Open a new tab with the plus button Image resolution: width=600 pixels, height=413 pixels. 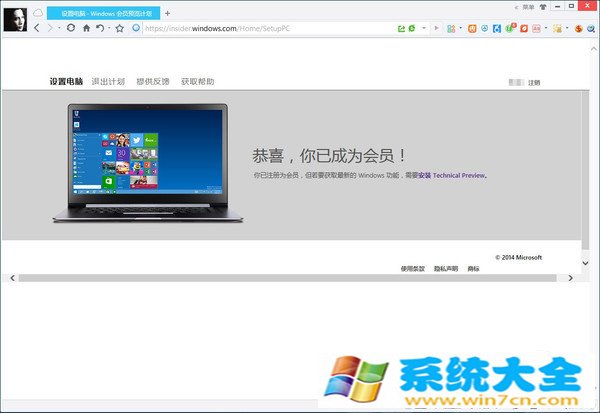[168, 13]
